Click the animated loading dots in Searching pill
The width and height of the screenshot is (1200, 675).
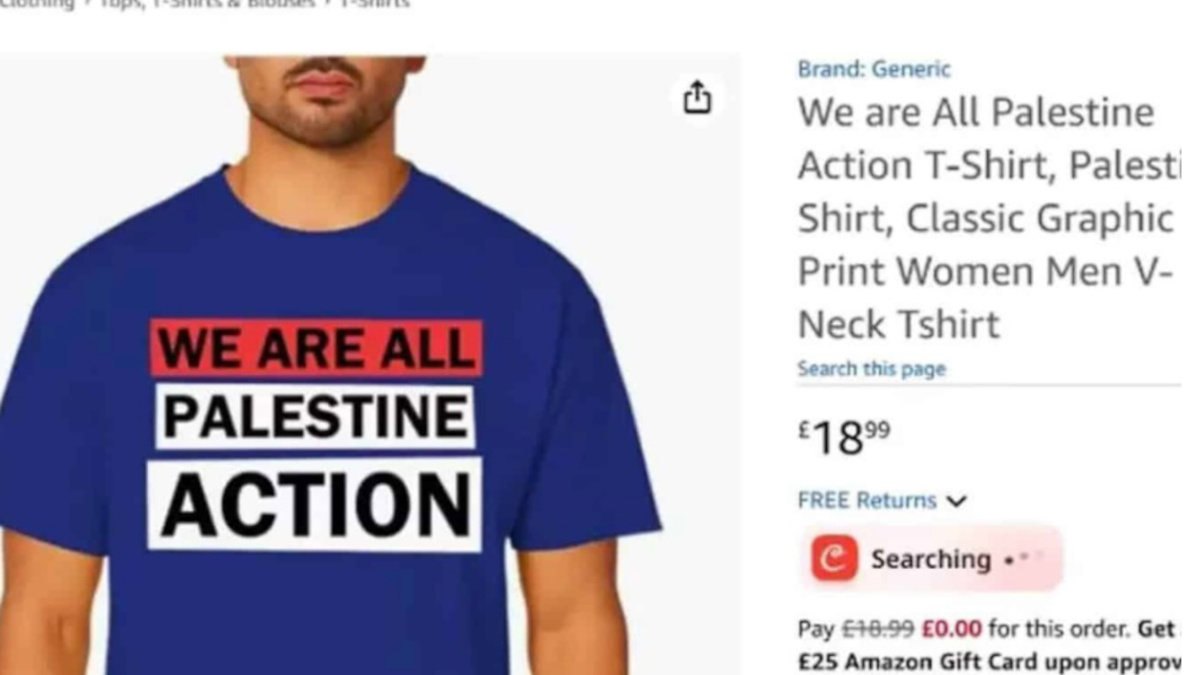(x=1024, y=558)
